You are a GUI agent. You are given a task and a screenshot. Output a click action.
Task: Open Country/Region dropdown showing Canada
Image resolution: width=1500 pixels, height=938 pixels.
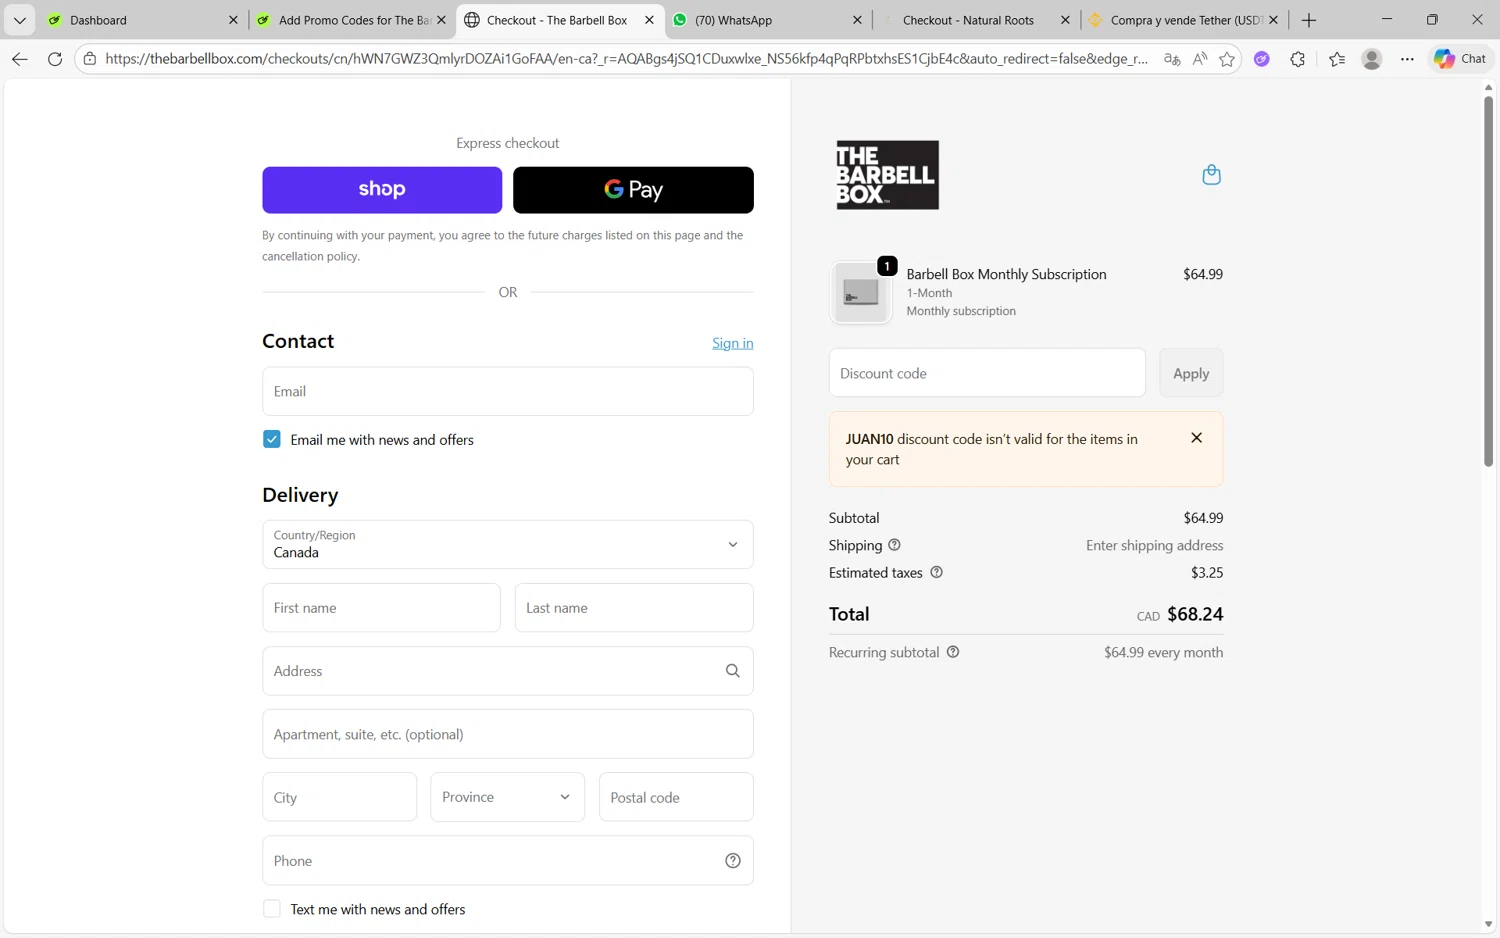(507, 544)
